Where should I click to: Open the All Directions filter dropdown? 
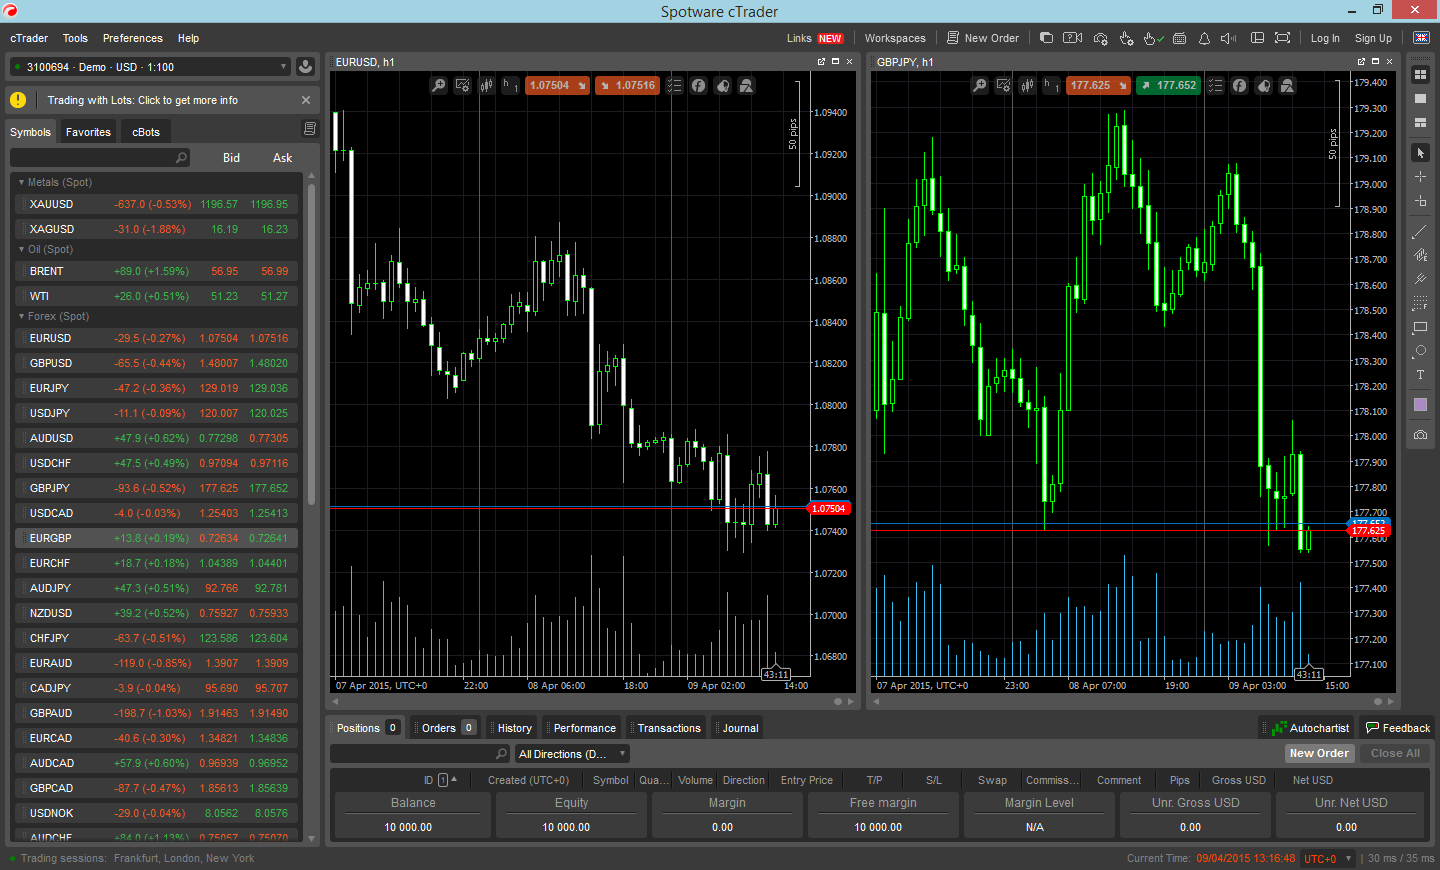572,754
